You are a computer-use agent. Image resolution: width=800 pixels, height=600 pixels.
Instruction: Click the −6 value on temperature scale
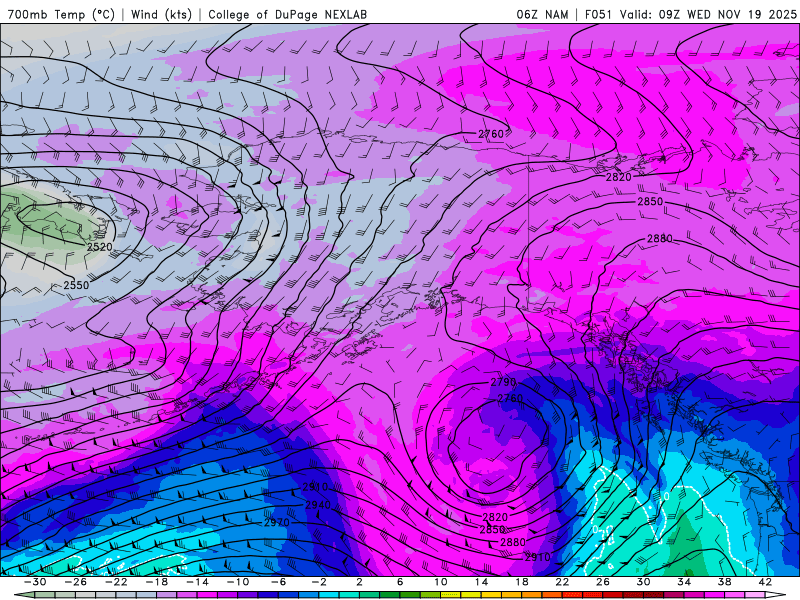[x=279, y=582]
